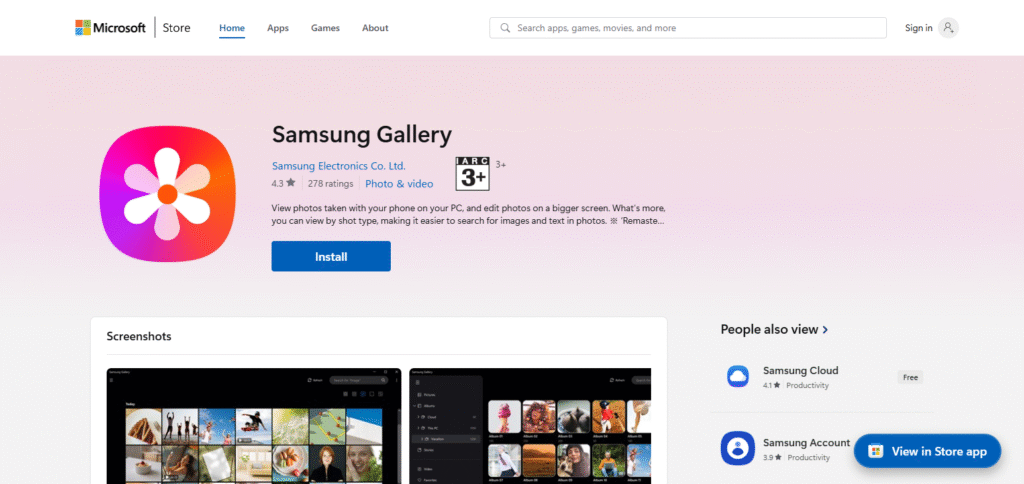Click the search magnifier icon

505,28
